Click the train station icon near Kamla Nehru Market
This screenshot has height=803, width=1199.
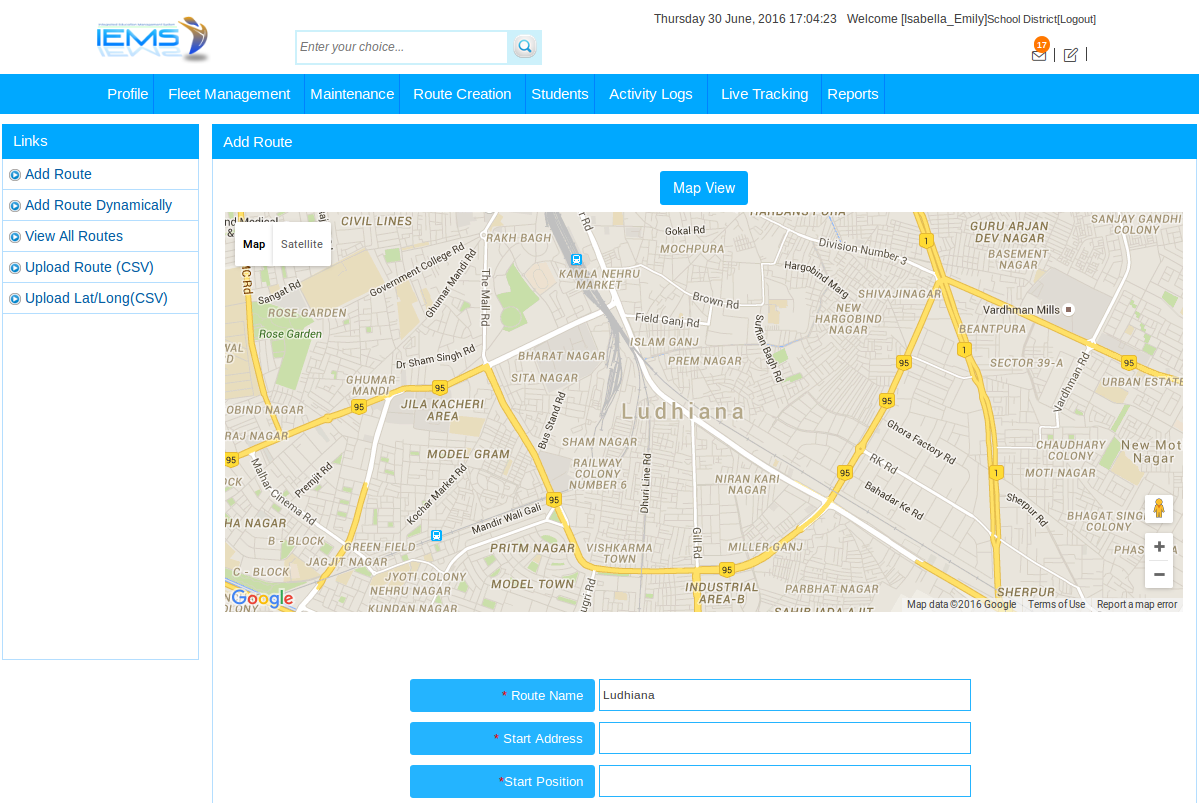tap(577, 260)
